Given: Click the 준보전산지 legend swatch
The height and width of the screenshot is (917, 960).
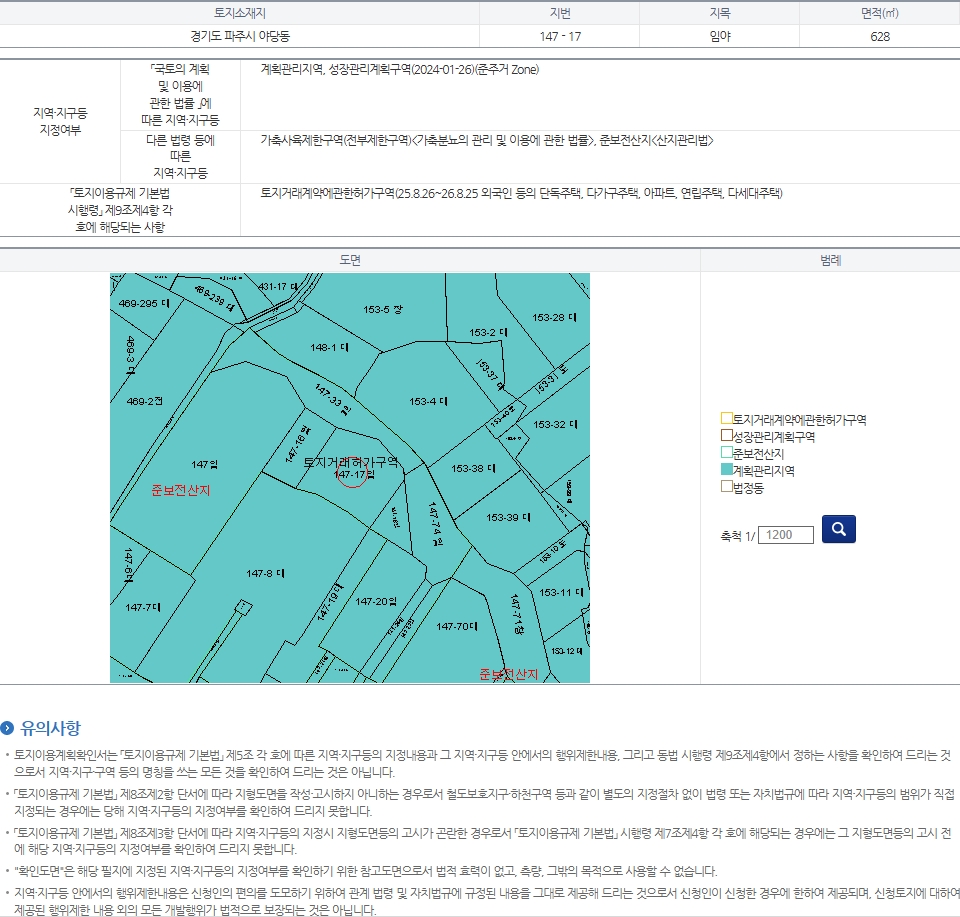Looking at the screenshot, I should click(727, 453).
